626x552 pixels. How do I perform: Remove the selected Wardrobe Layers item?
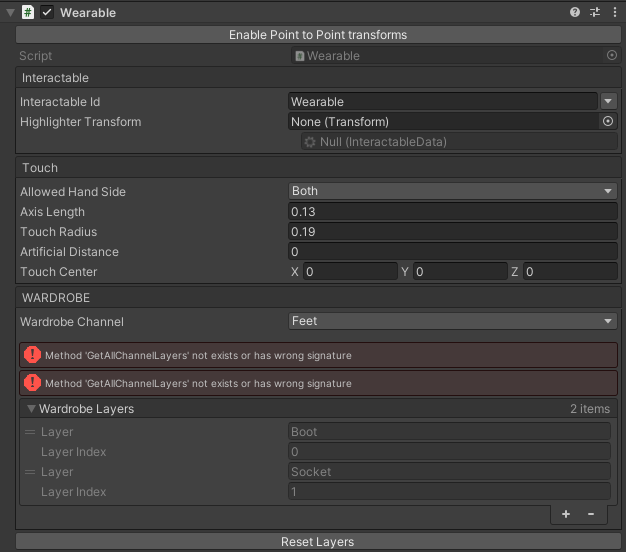tap(591, 514)
